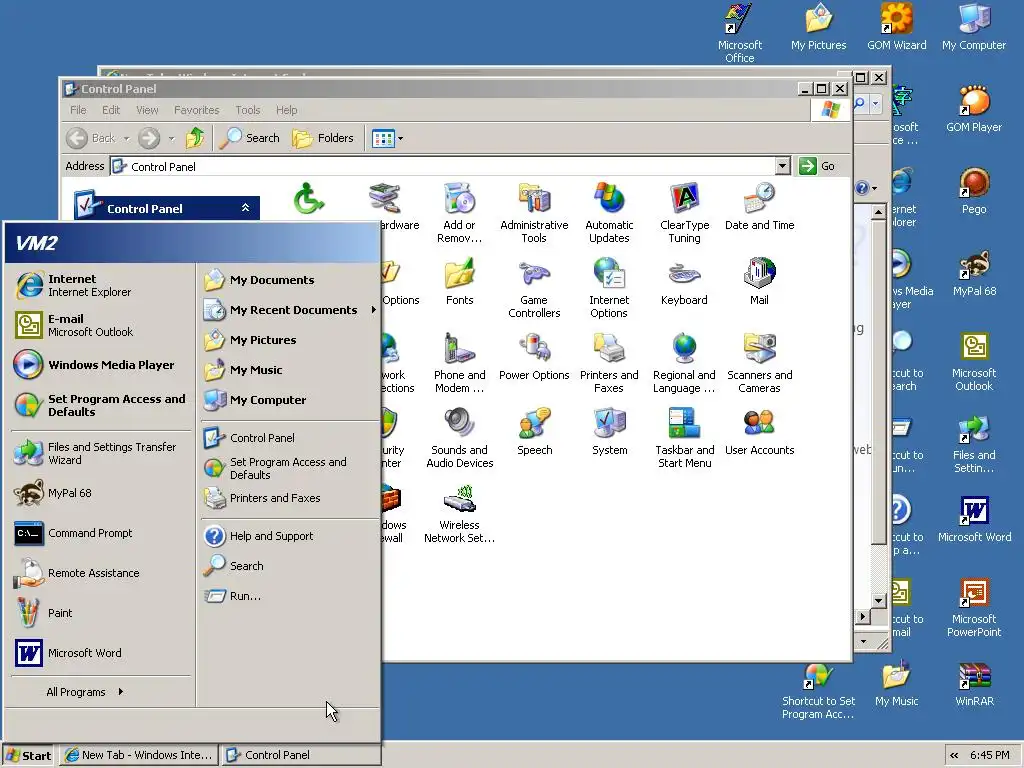Click the Up folder toolbar icon

coord(195,138)
